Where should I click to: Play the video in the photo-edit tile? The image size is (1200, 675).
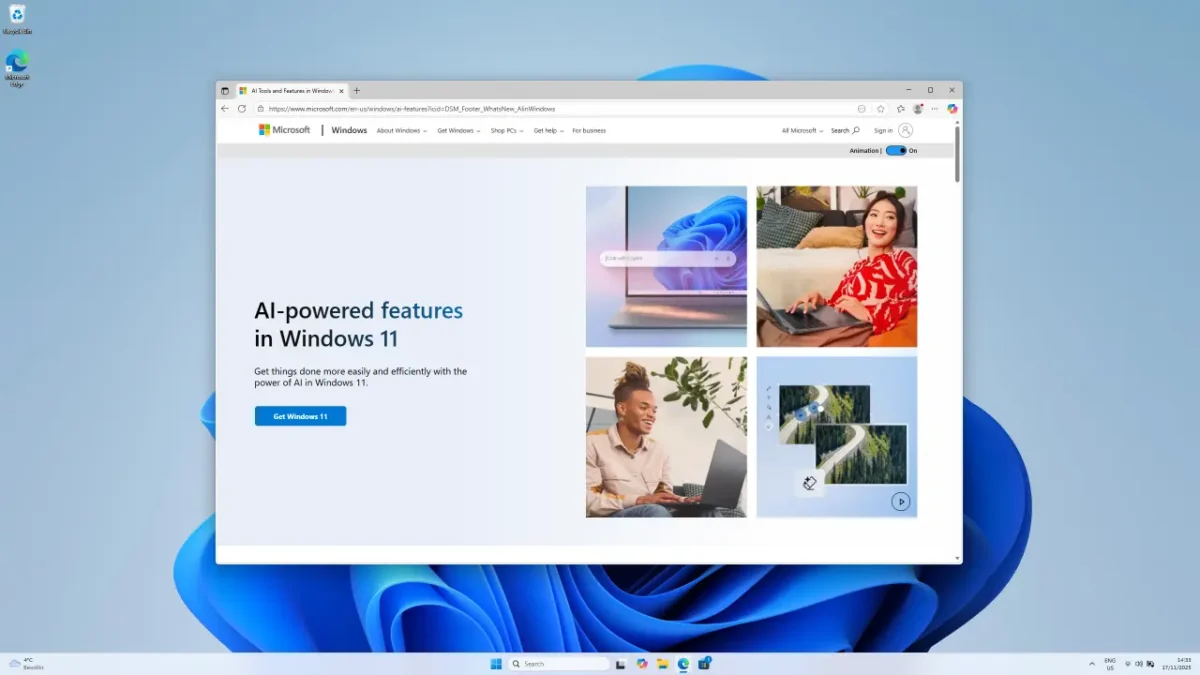point(901,502)
